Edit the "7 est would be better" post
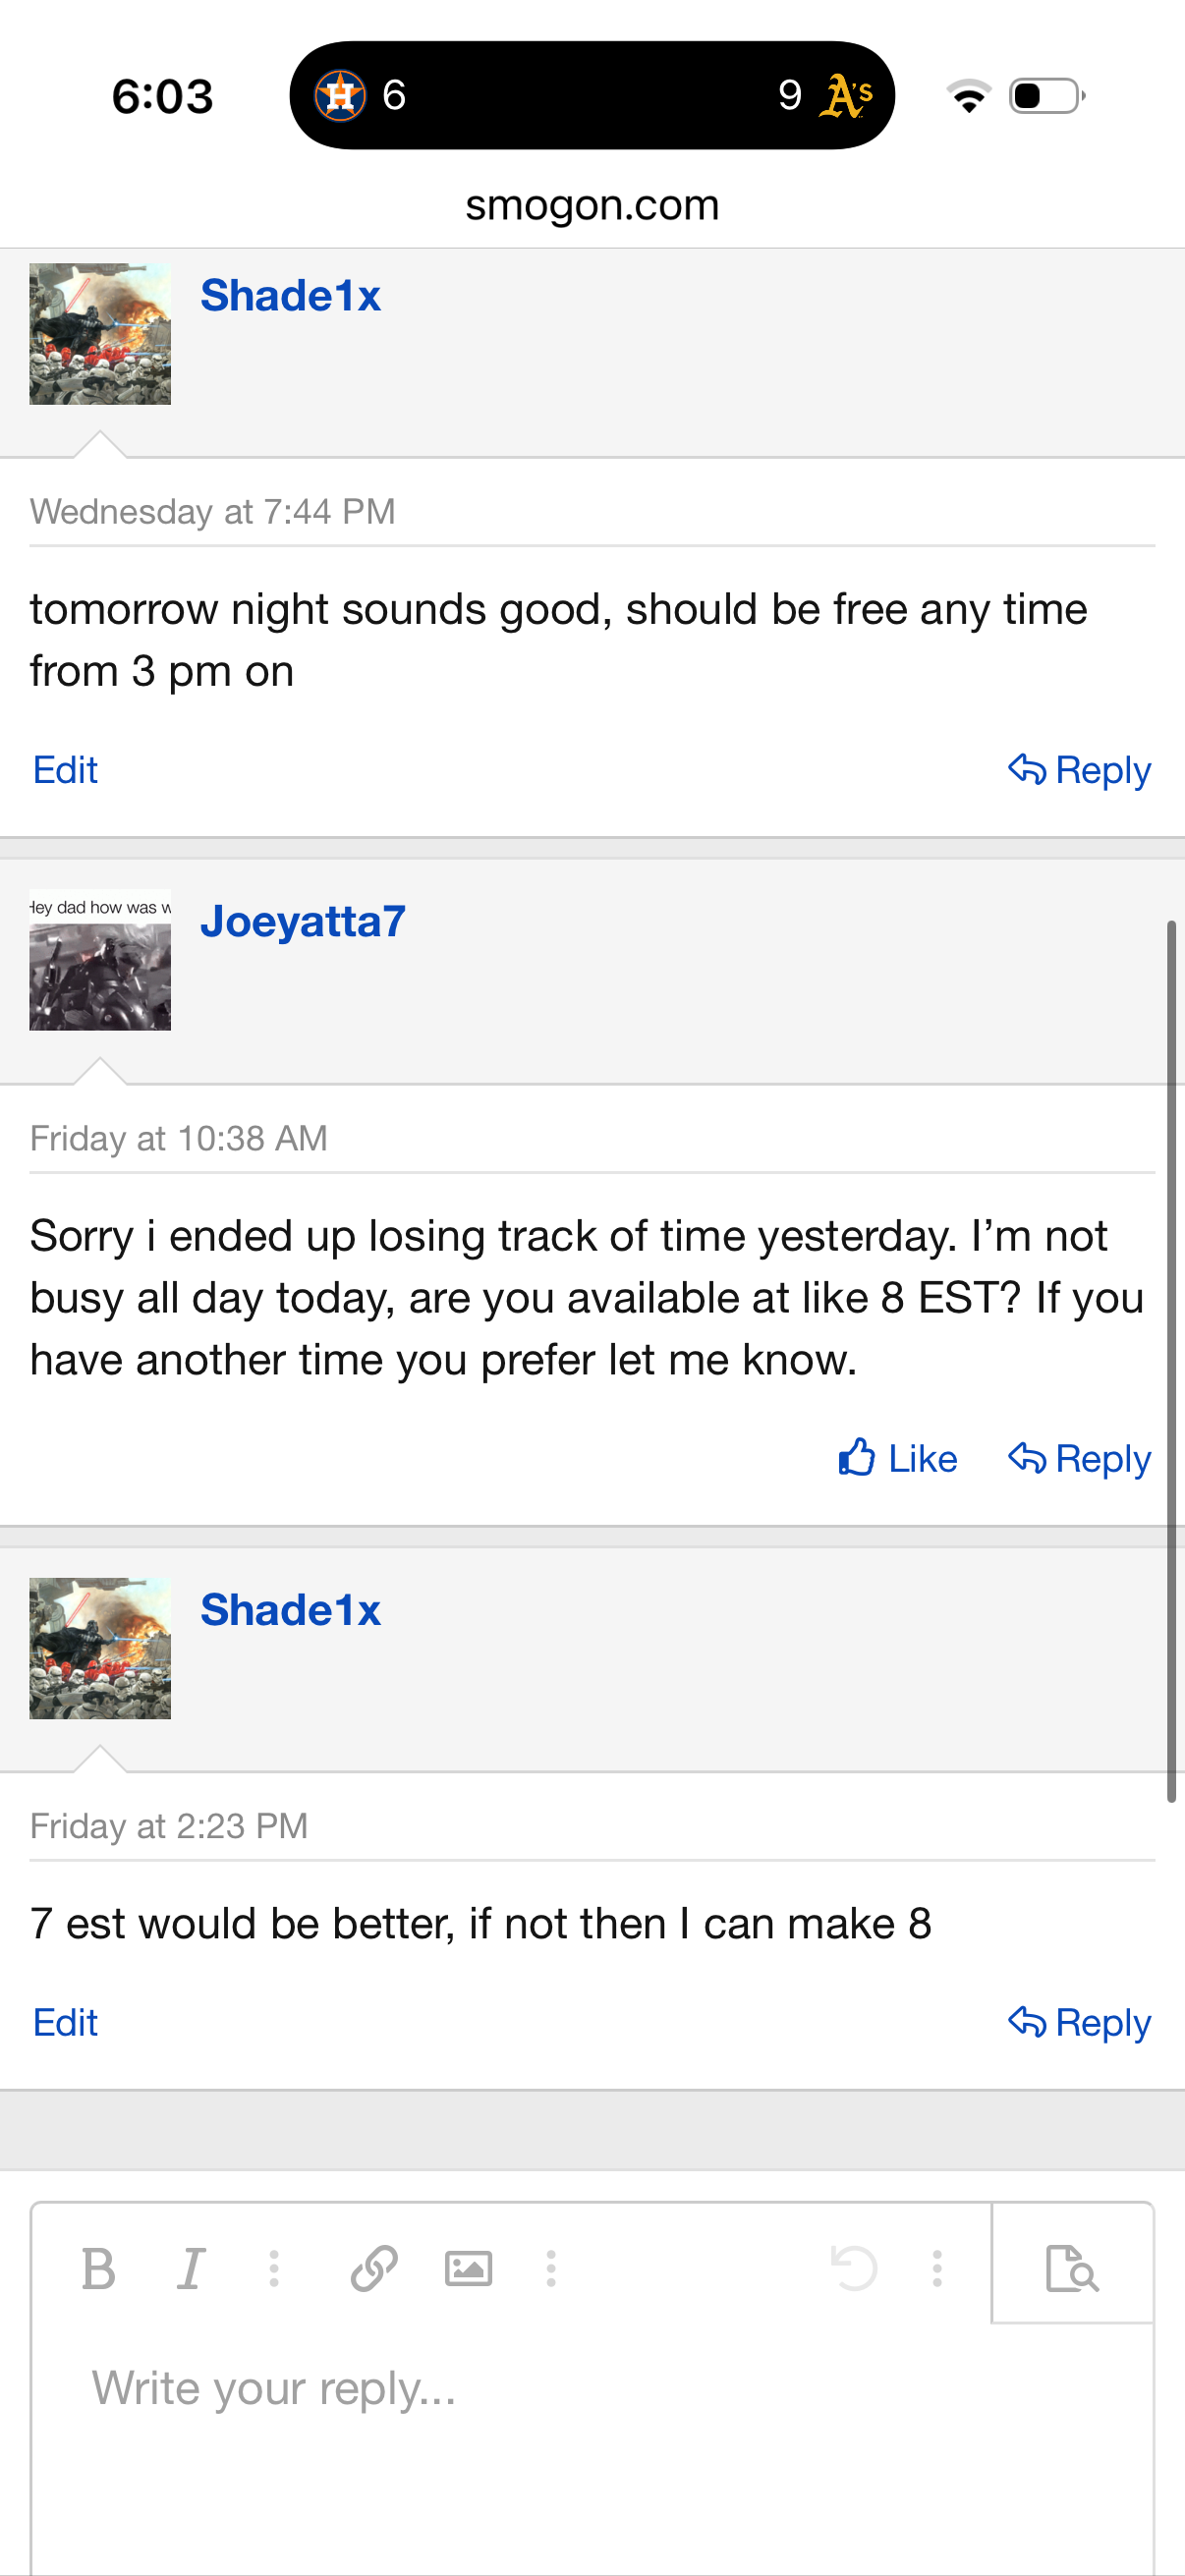 65,2022
